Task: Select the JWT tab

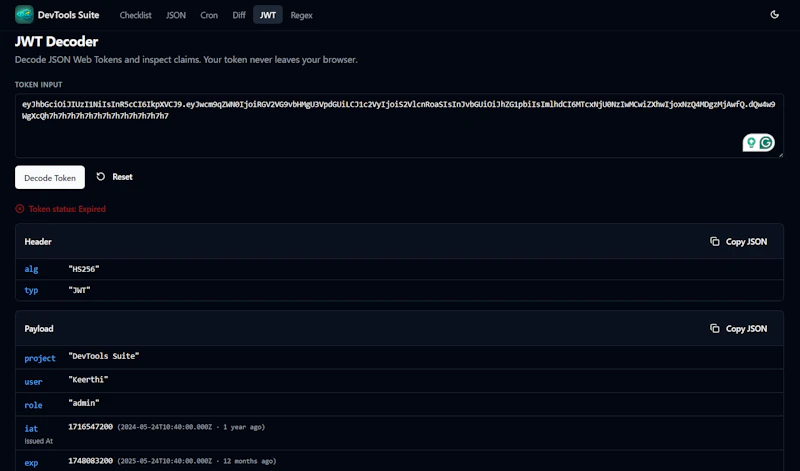Action: click(268, 15)
